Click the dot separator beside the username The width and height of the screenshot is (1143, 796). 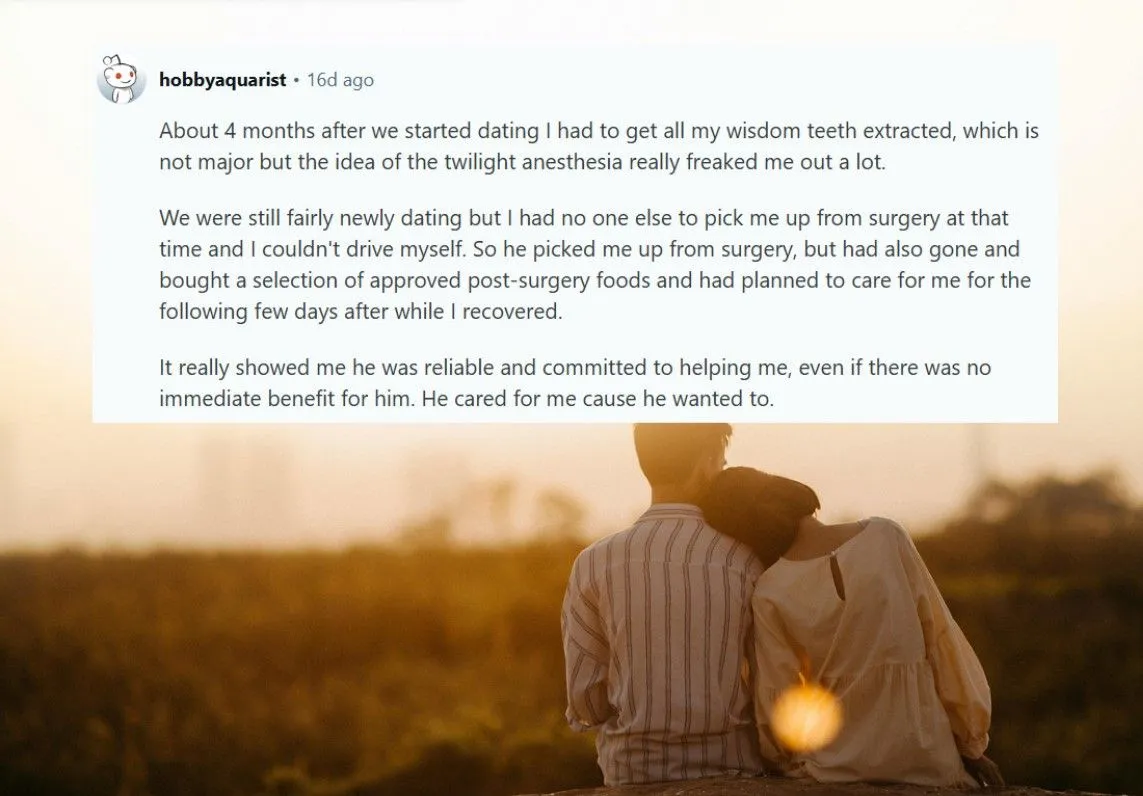coord(296,80)
